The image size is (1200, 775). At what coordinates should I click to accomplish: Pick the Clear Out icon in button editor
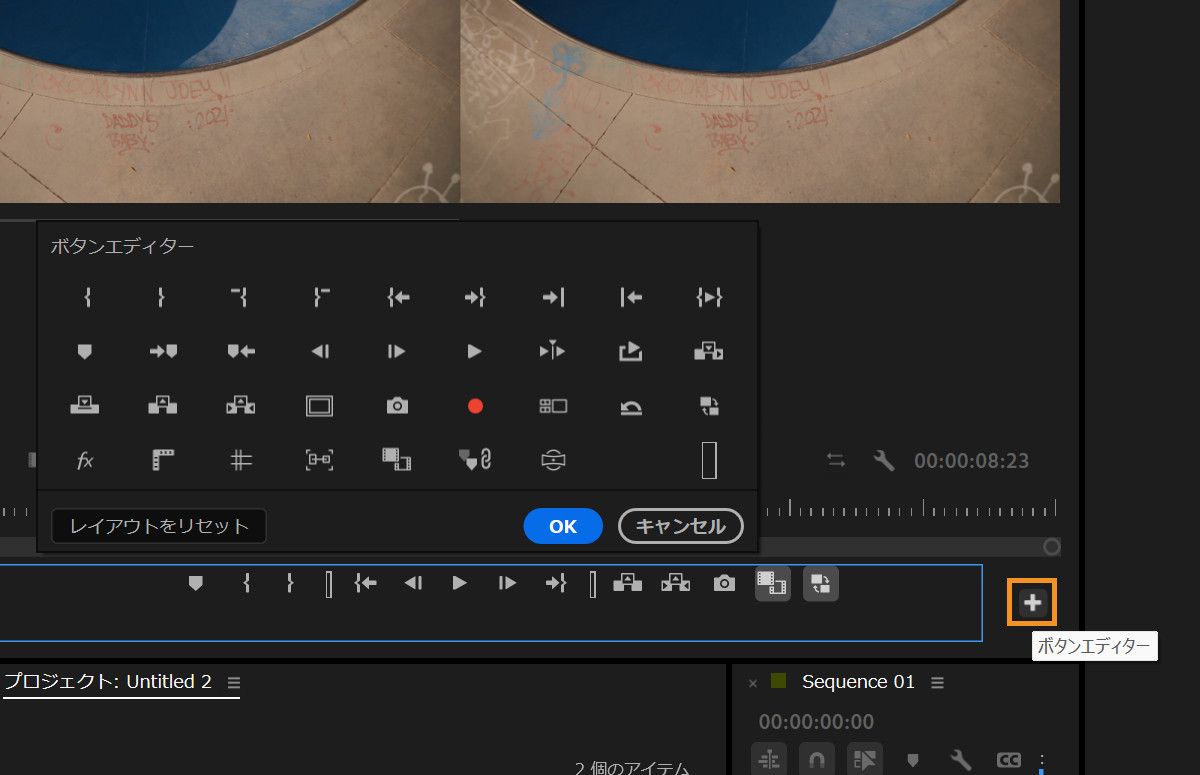click(320, 297)
